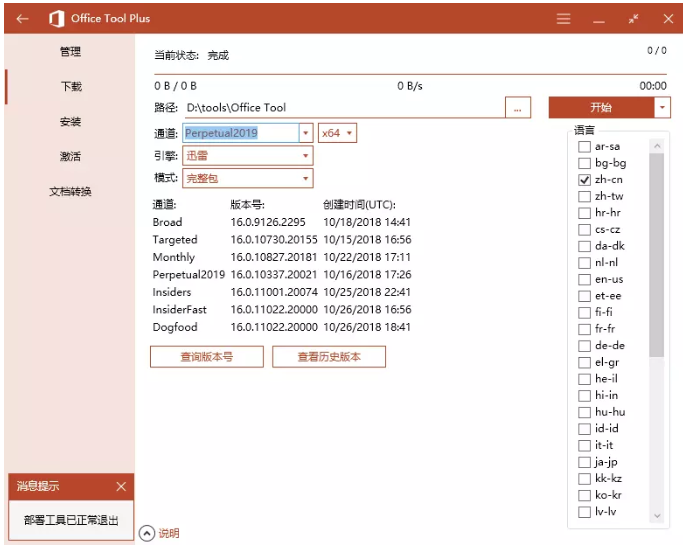
Task: Click the language list scroll-down arrow
Action: tap(657, 516)
